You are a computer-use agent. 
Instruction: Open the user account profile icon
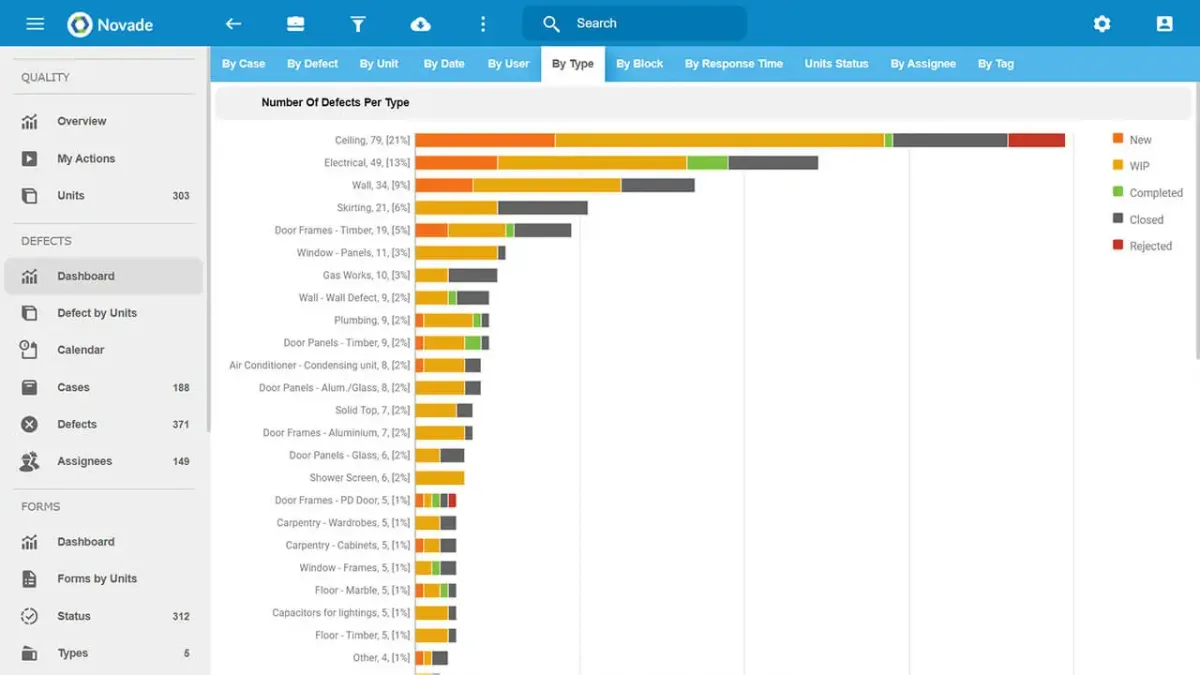(1164, 24)
